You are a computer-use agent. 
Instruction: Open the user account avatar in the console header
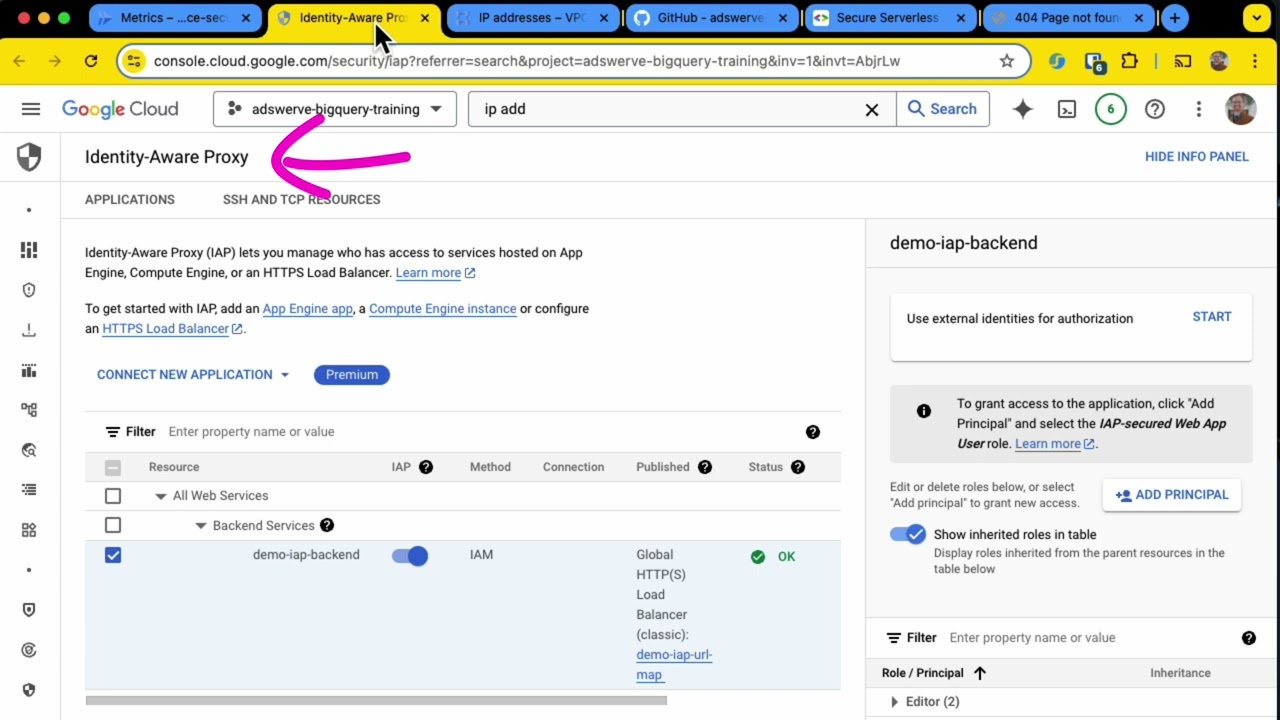point(1241,109)
